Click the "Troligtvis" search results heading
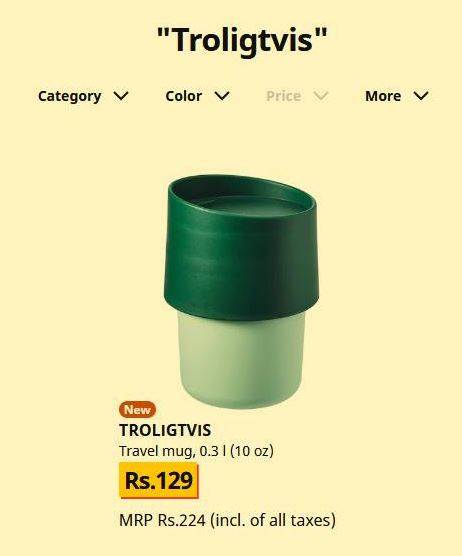The image size is (462, 556). (x=242, y=39)
